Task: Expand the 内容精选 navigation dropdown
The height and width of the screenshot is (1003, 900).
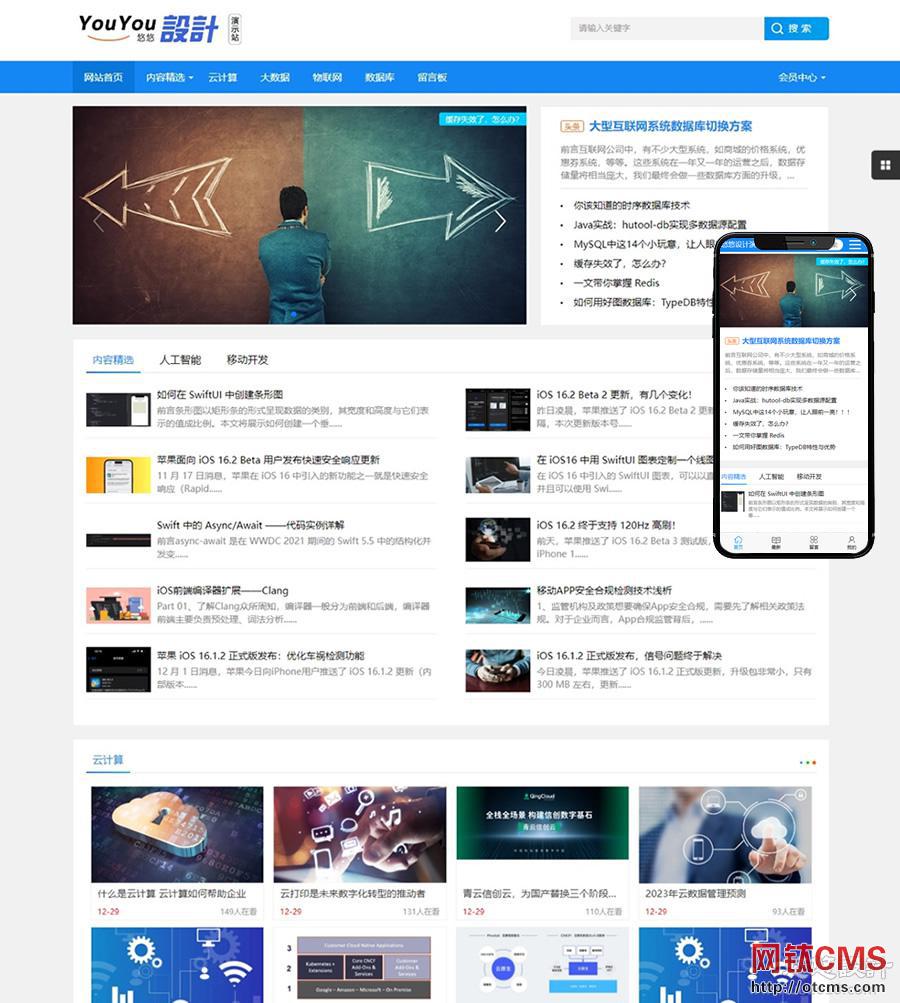Action: pyautogui.click(x=170, y=78)
